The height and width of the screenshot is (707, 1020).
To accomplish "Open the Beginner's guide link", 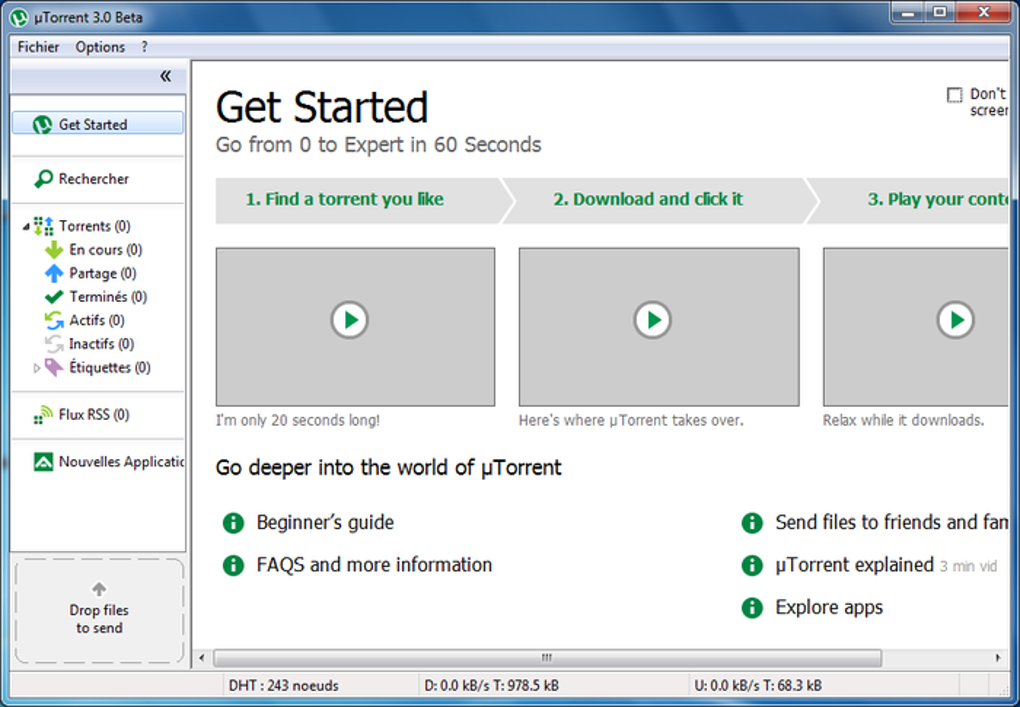I will click(x=325, y=522).
